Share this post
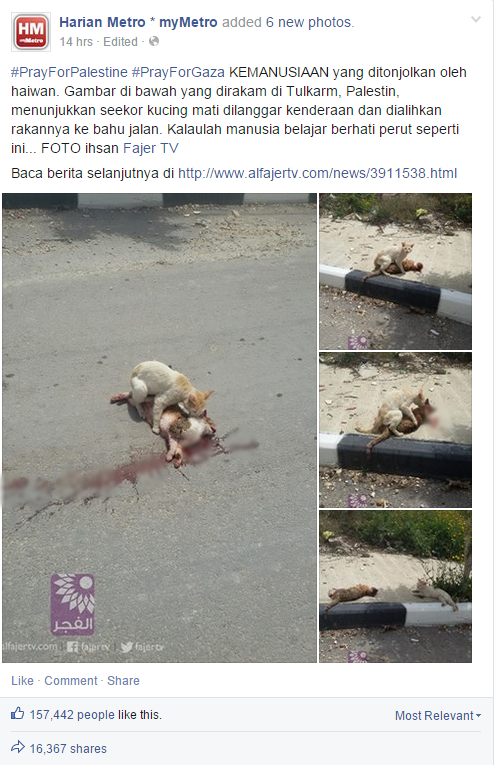Image resolution: width=494 pixels, height=765 pixels. [x=123, y=681]
